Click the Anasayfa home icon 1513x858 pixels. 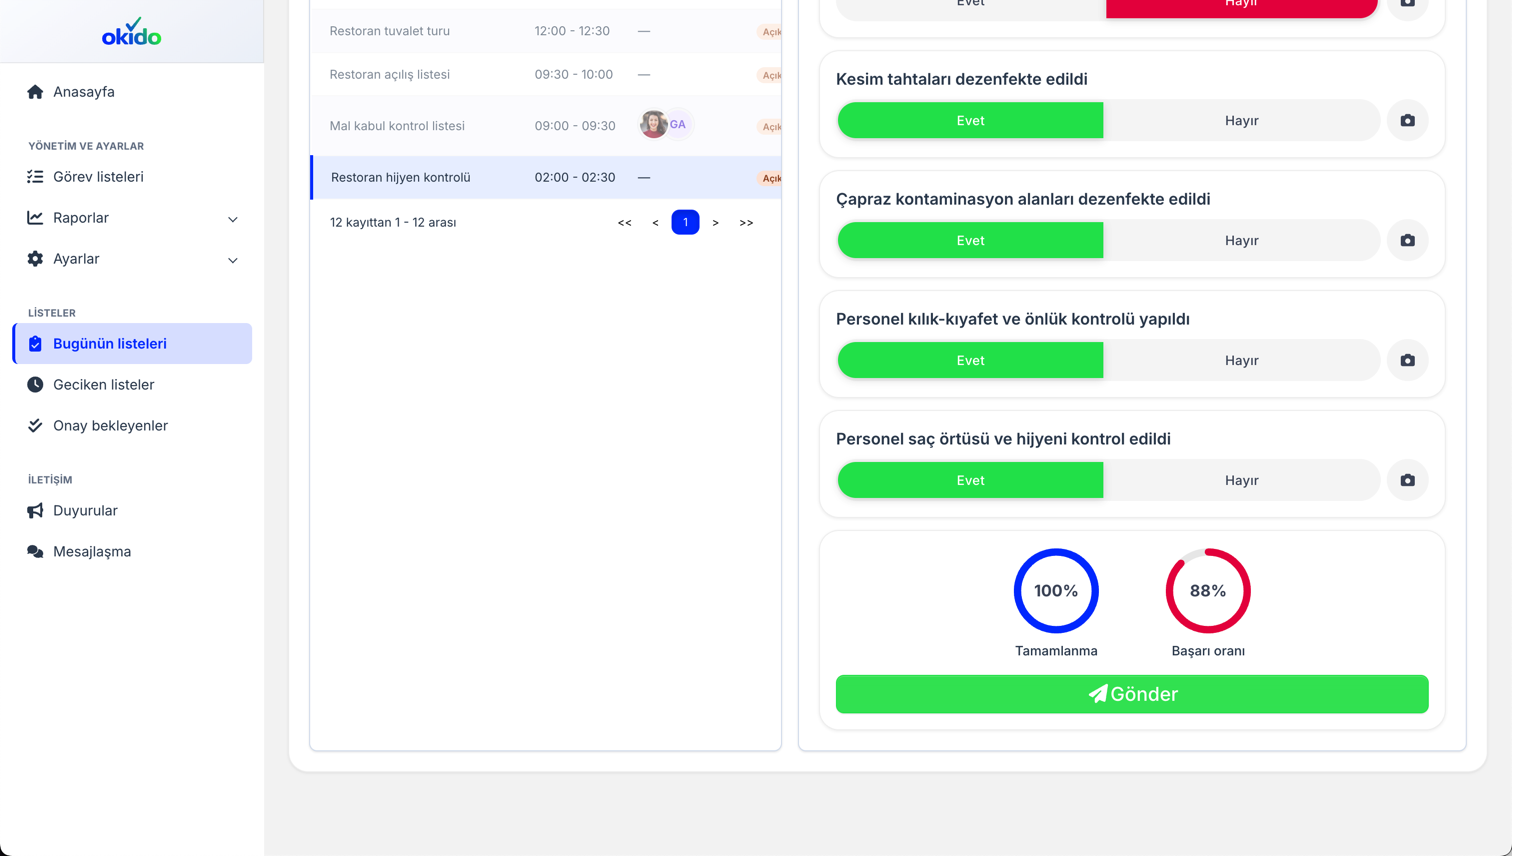(x=35, y=92)
